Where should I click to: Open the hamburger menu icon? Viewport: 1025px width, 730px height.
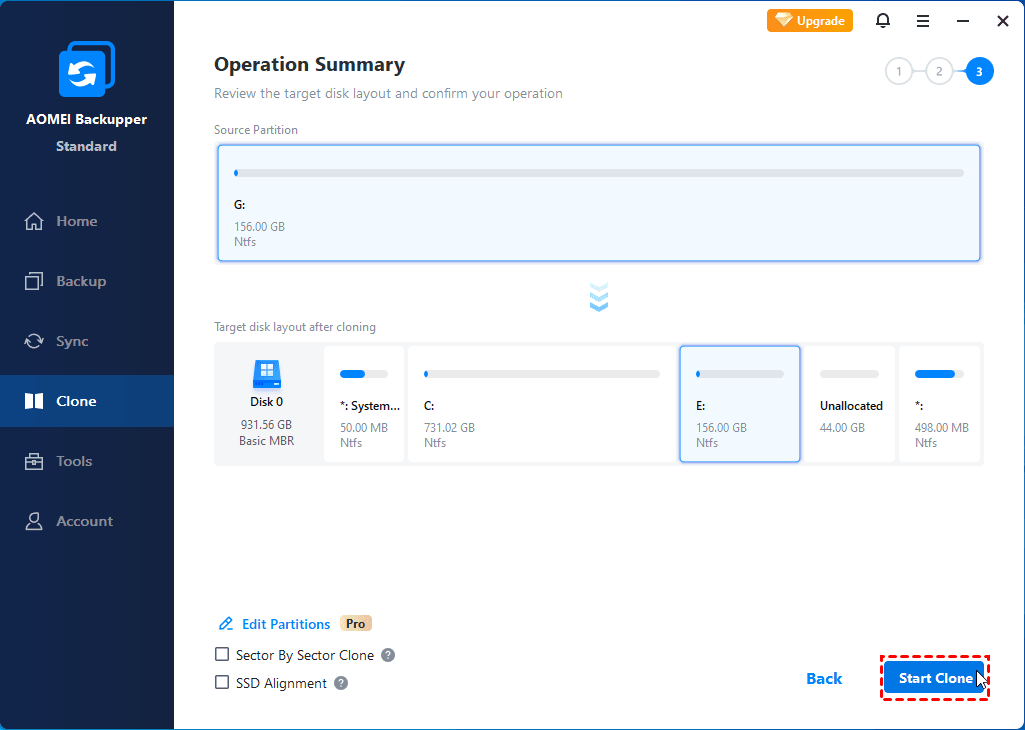tap(922, 22)
